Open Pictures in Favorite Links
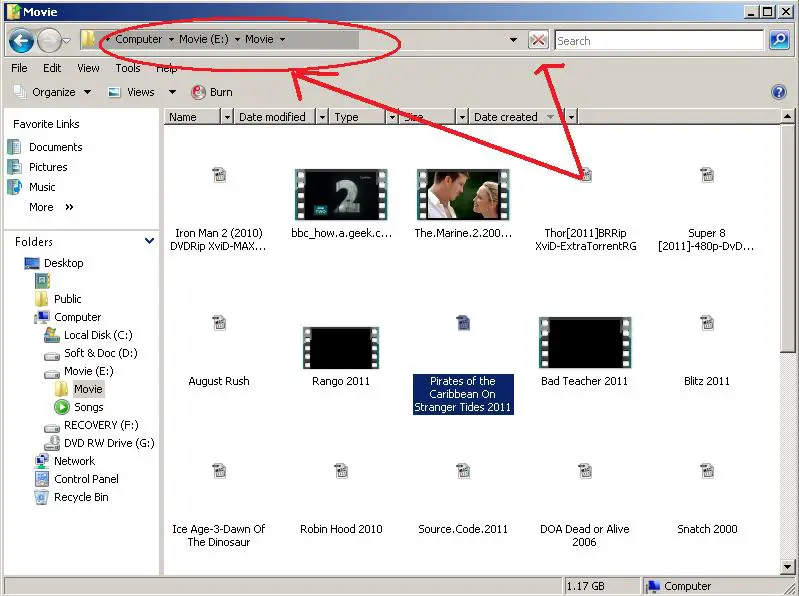799x596 pixels. coord(48,167)
